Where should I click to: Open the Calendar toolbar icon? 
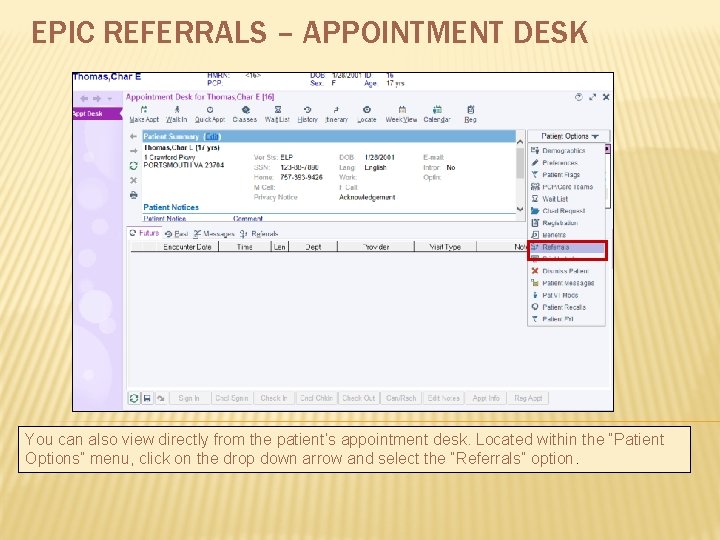[x=437, y=114]
